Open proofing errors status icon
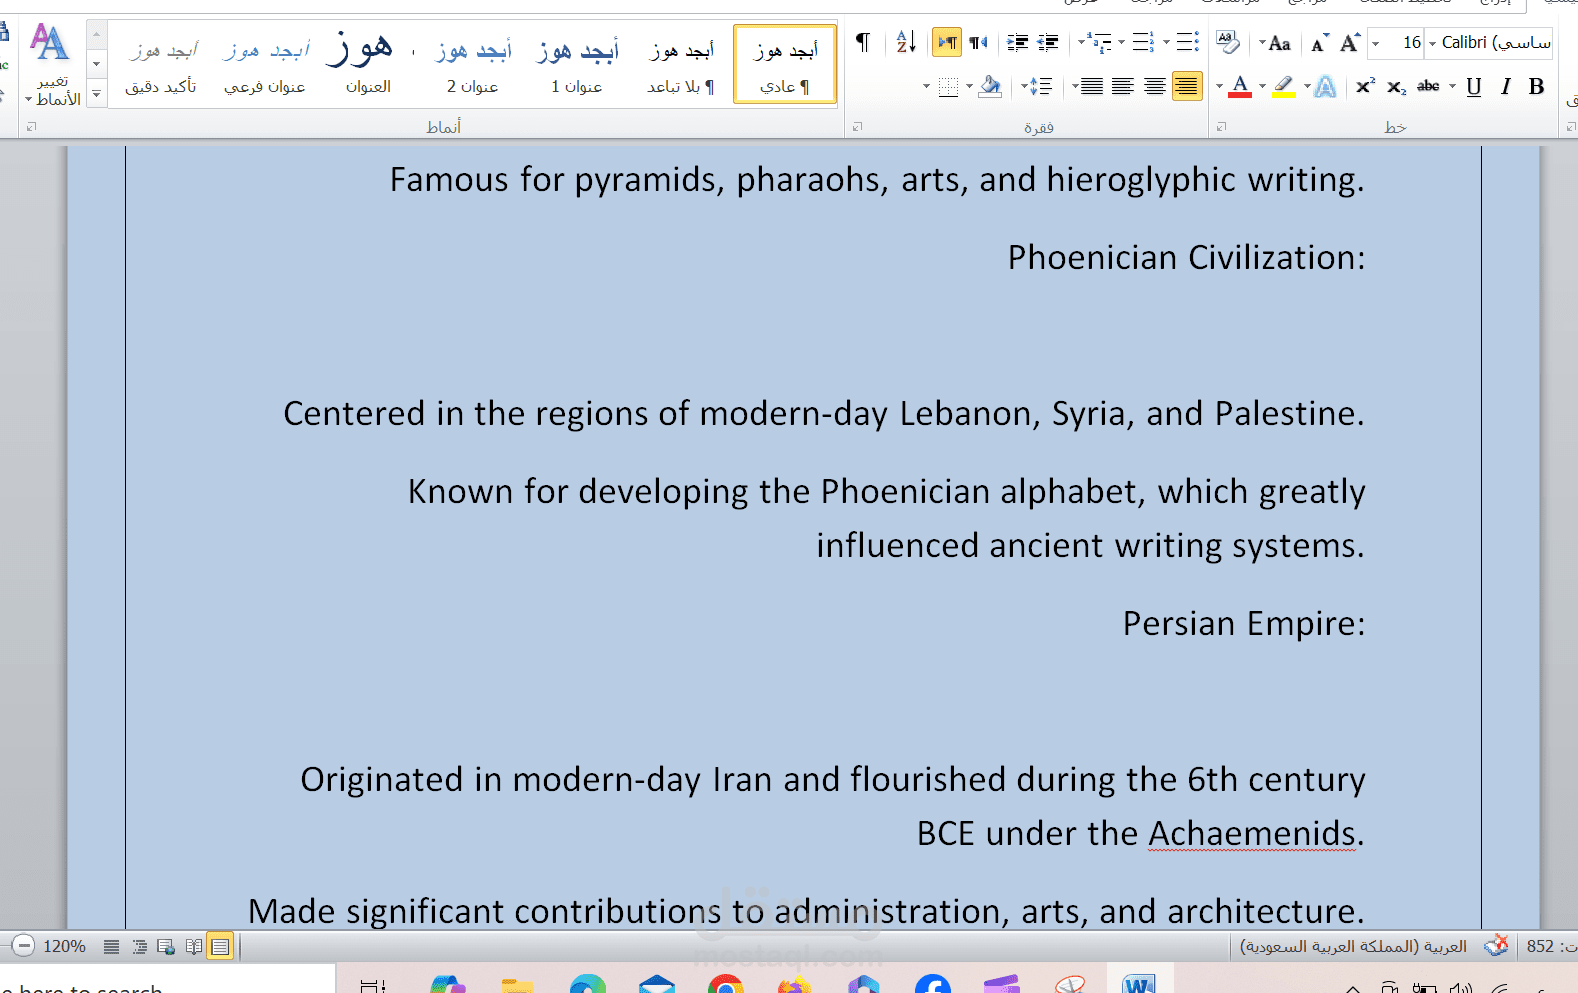Image resolution: width=1578 pixels, height=993 pixels. pos(1496,945)
